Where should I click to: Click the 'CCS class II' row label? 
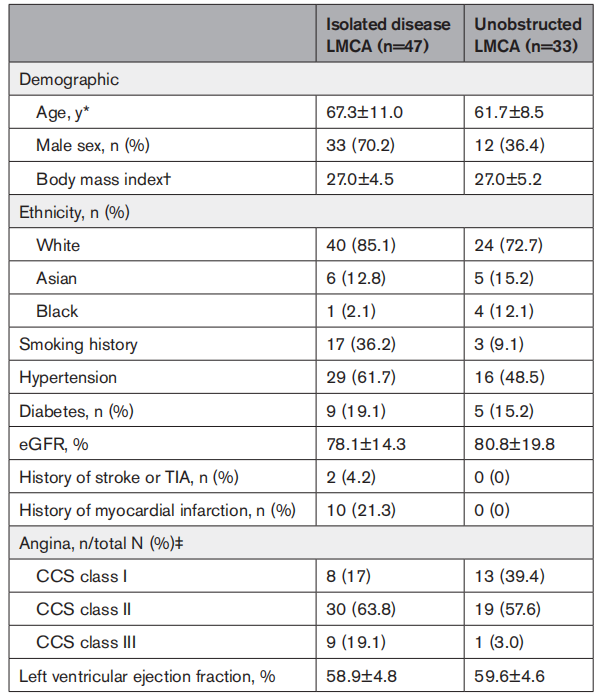(x=82, y=609)
